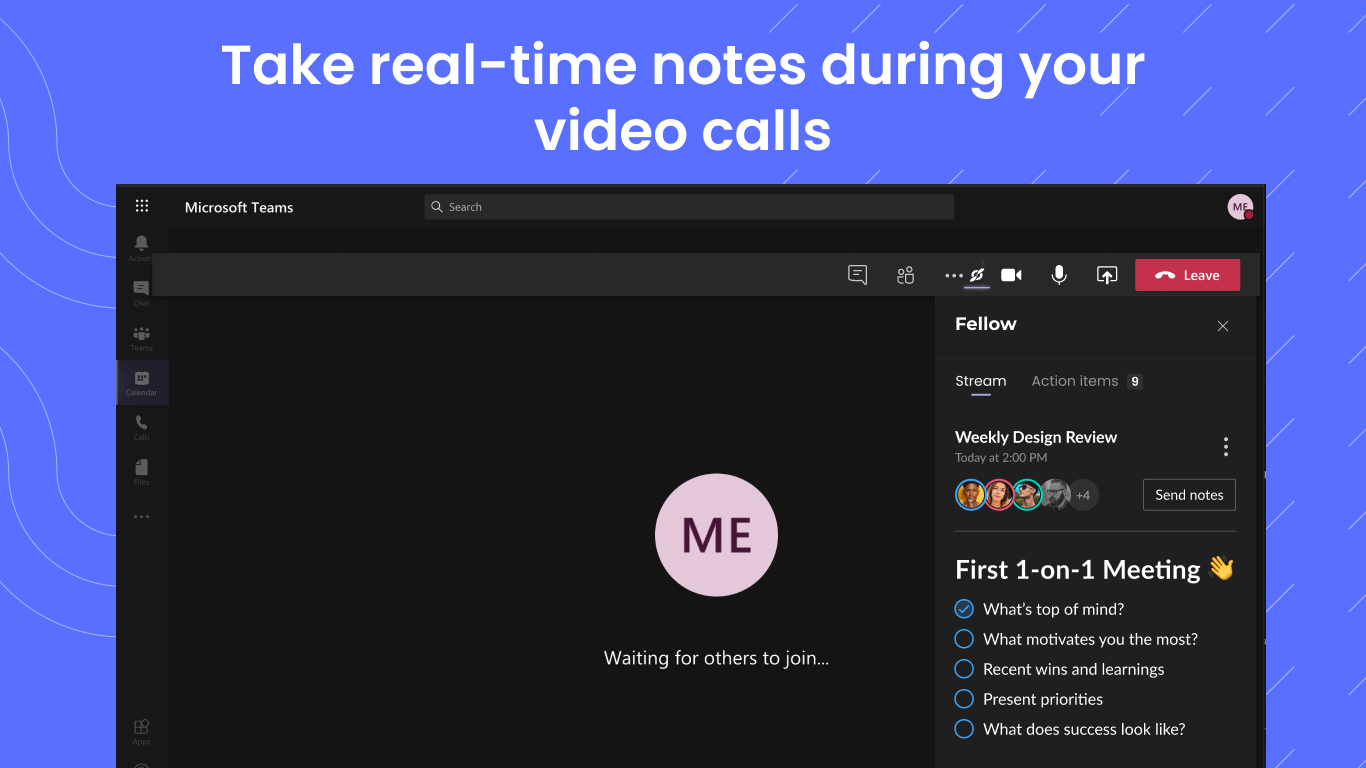Open Activity in the Teams sidebar
The width and height of the screenshot is (1366, 768).
[x=142, y=248]
